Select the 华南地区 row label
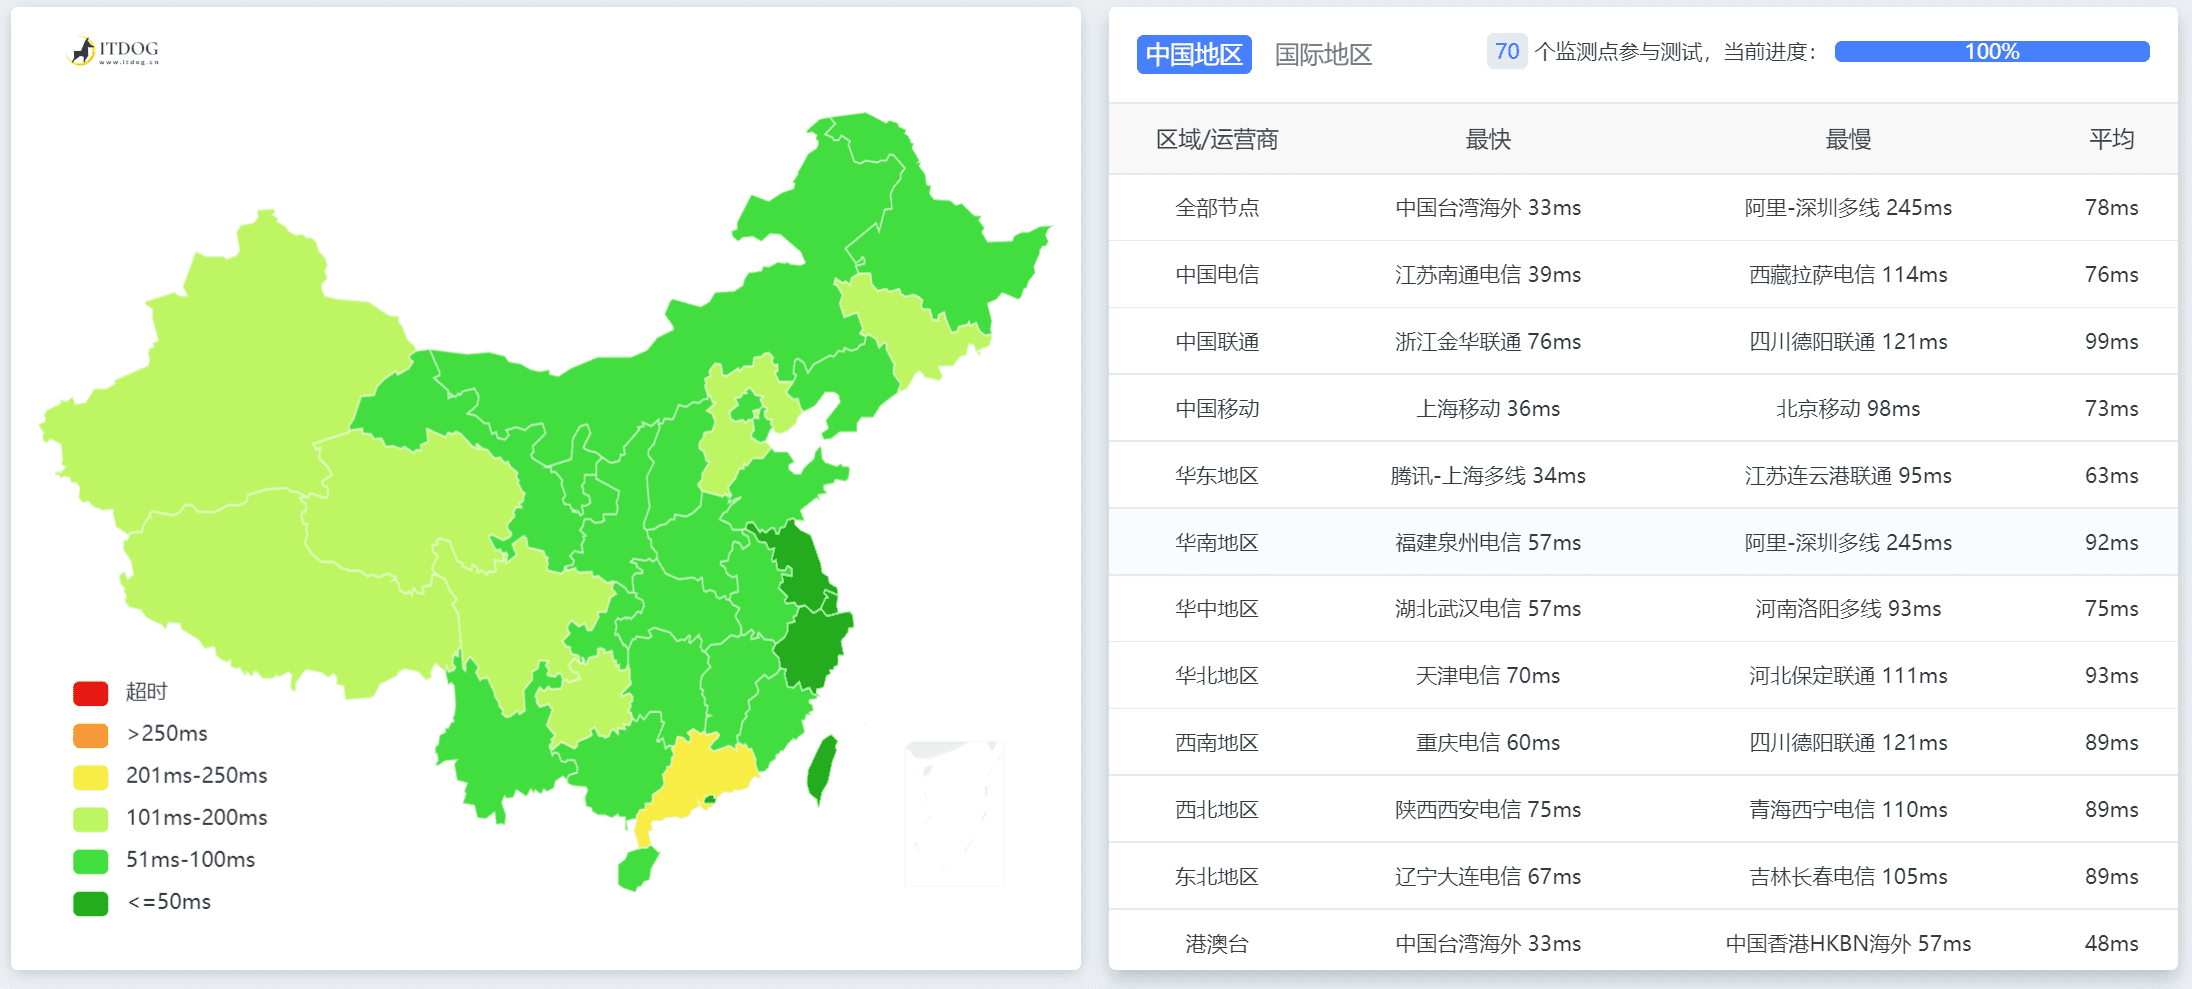This screenshot has width=2192, height=989. click(x=1217, y=543)
